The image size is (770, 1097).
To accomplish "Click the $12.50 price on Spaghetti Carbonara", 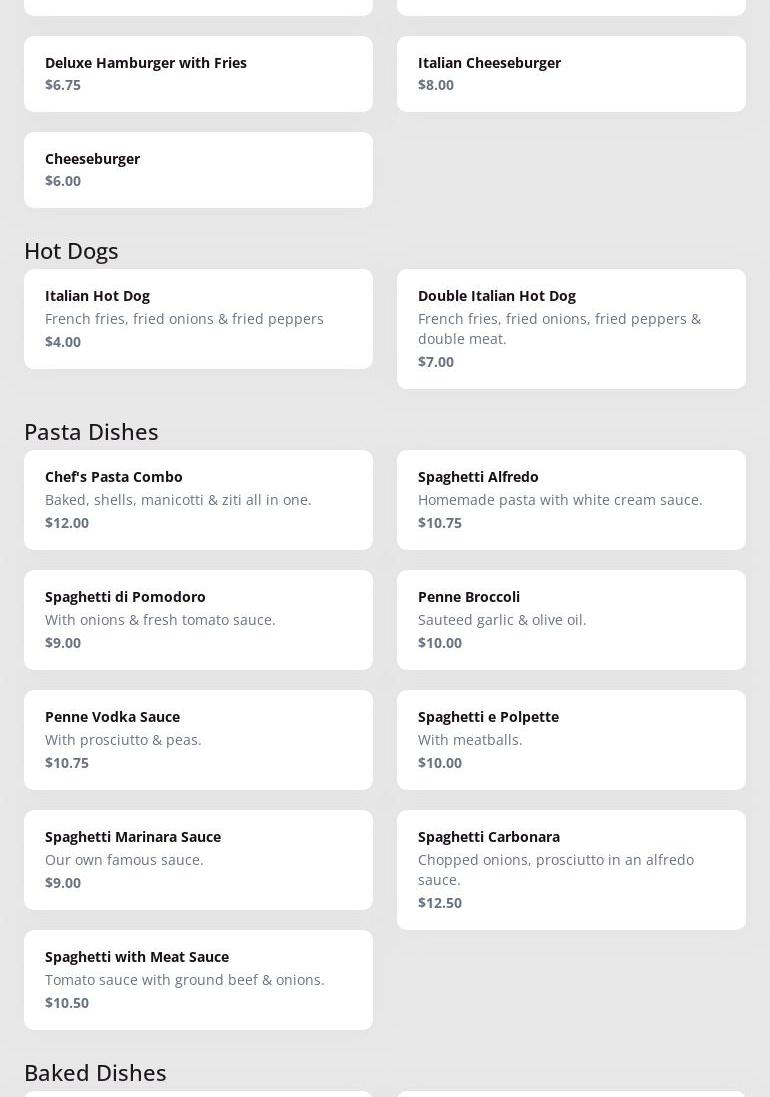I will [x=440, y=902].
